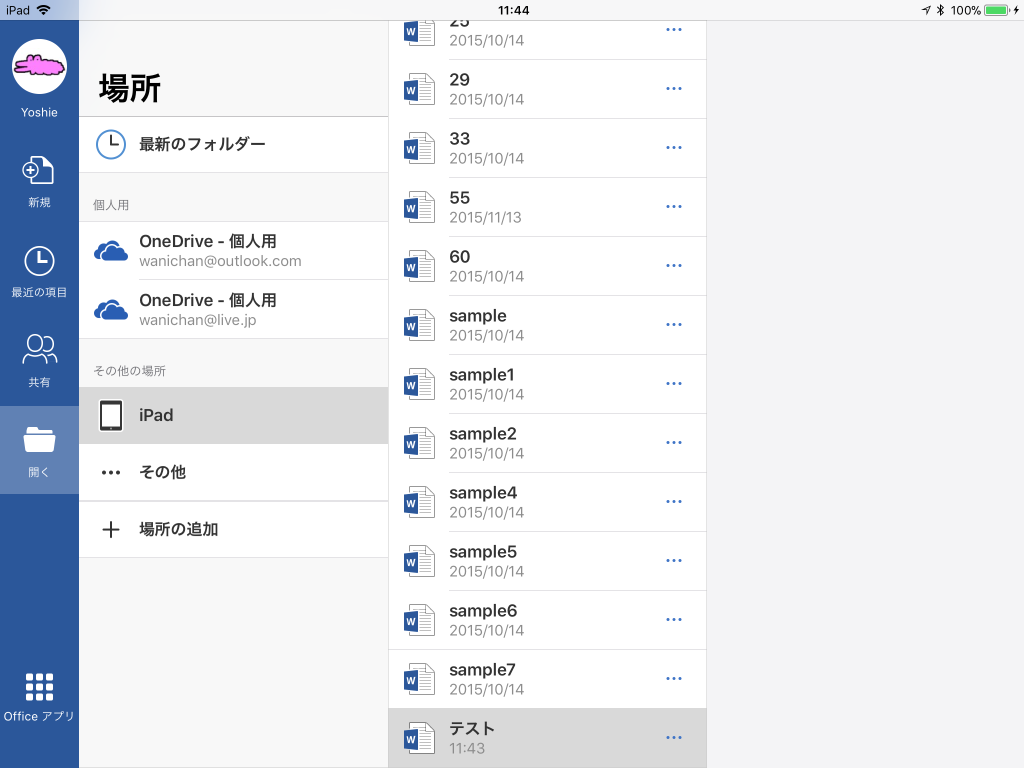Open その他 locations
The width and height of the screenshot is (1024, 768).
[x=234, y=472]
